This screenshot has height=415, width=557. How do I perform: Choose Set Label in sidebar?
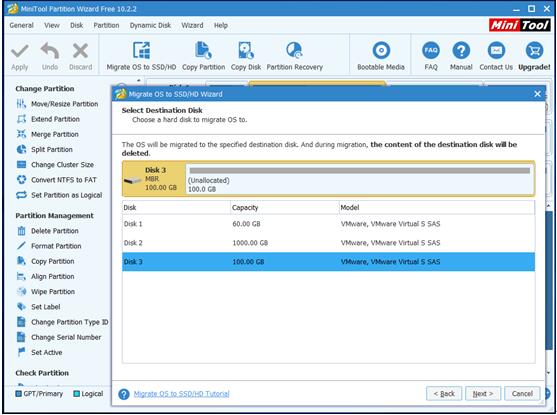[39, 307]
